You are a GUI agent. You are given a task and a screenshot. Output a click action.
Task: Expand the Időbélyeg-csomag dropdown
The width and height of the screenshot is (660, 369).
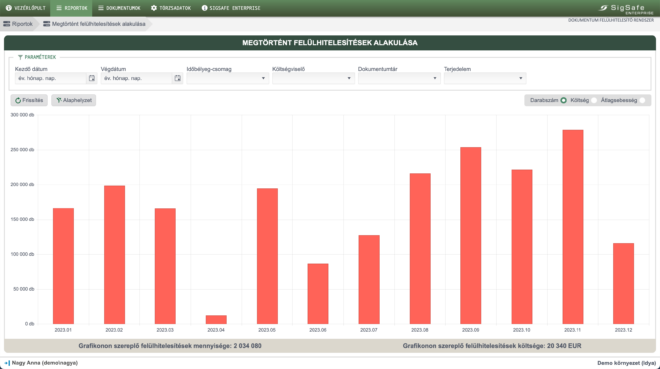point(227,78)
